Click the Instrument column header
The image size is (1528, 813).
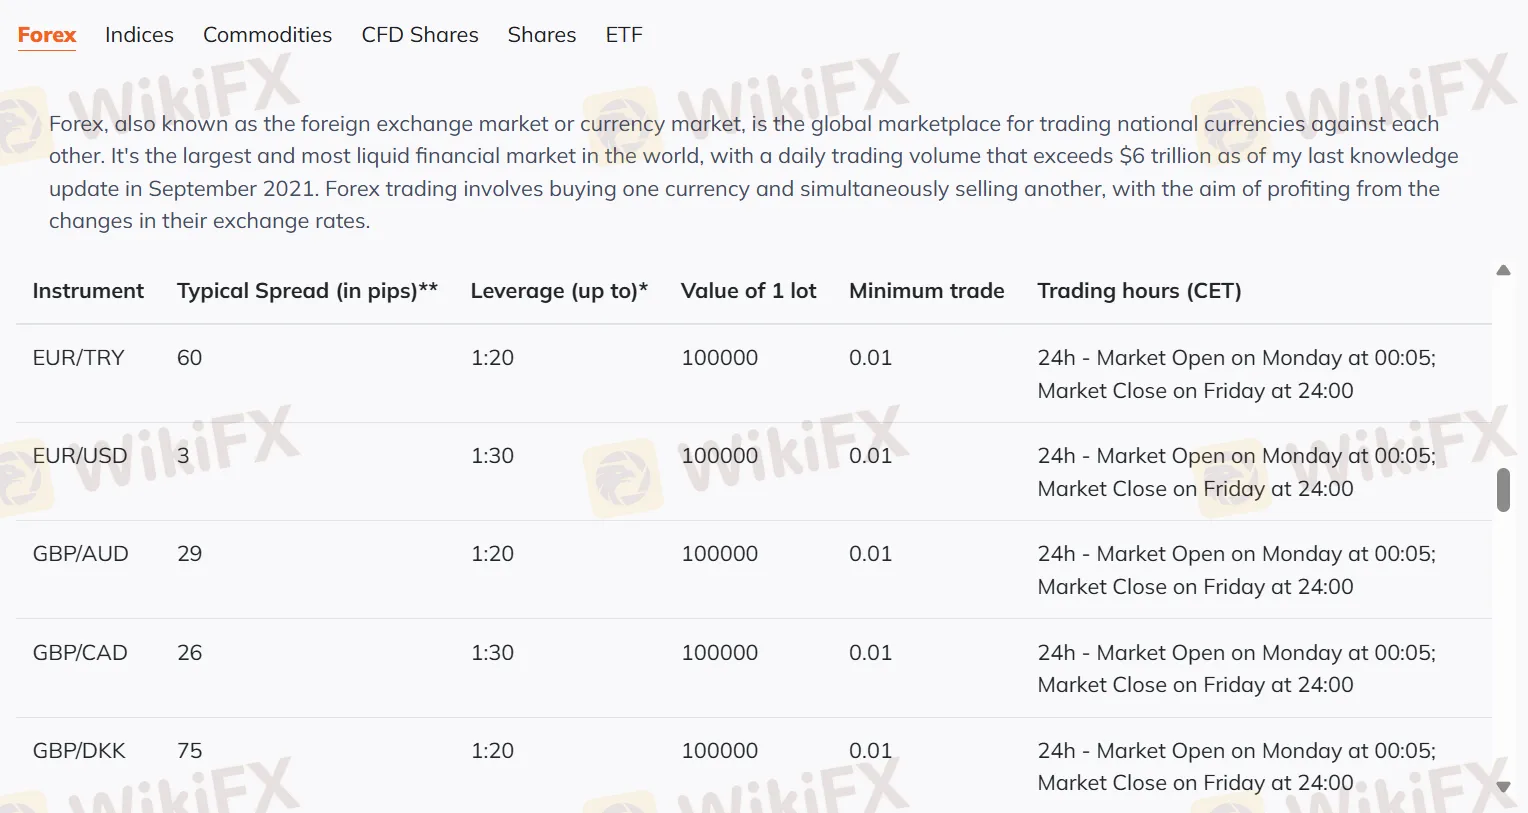(88, 290)
